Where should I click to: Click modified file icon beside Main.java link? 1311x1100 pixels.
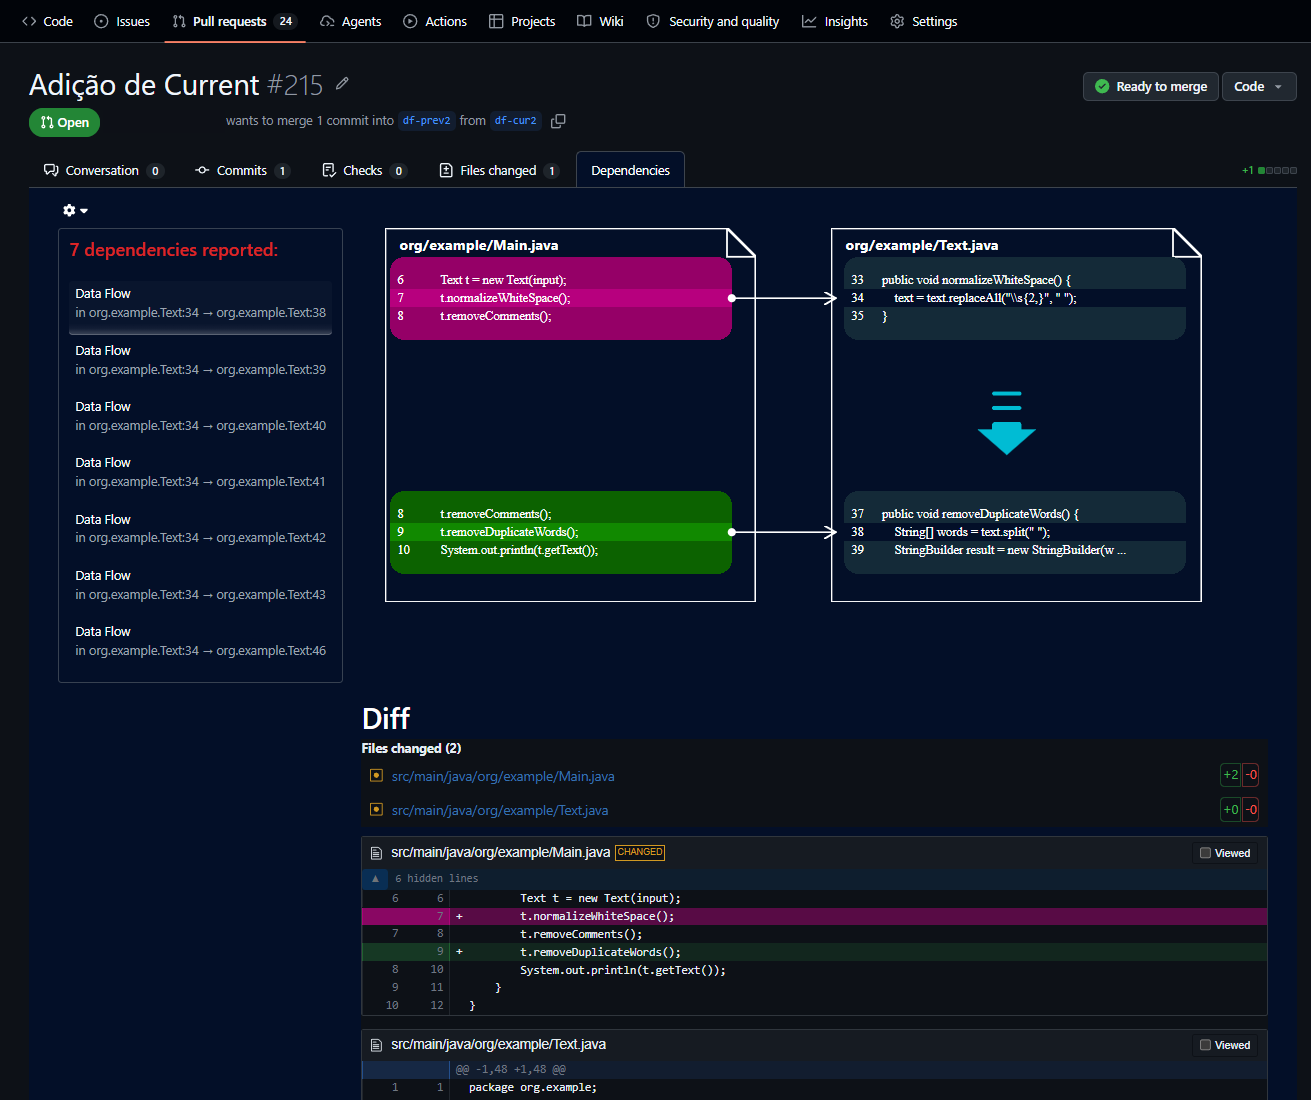click(376, 776)
